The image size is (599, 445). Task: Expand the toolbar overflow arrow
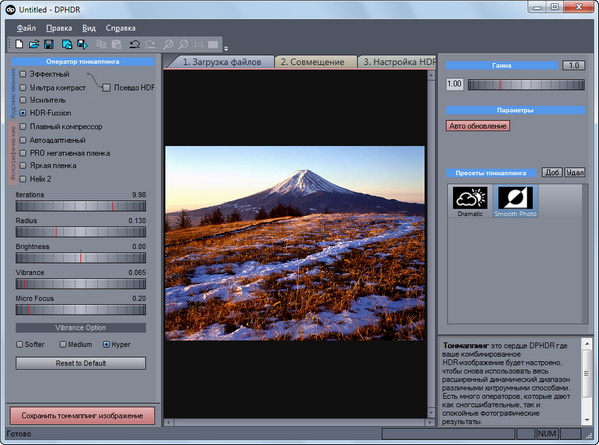[226, 49]
